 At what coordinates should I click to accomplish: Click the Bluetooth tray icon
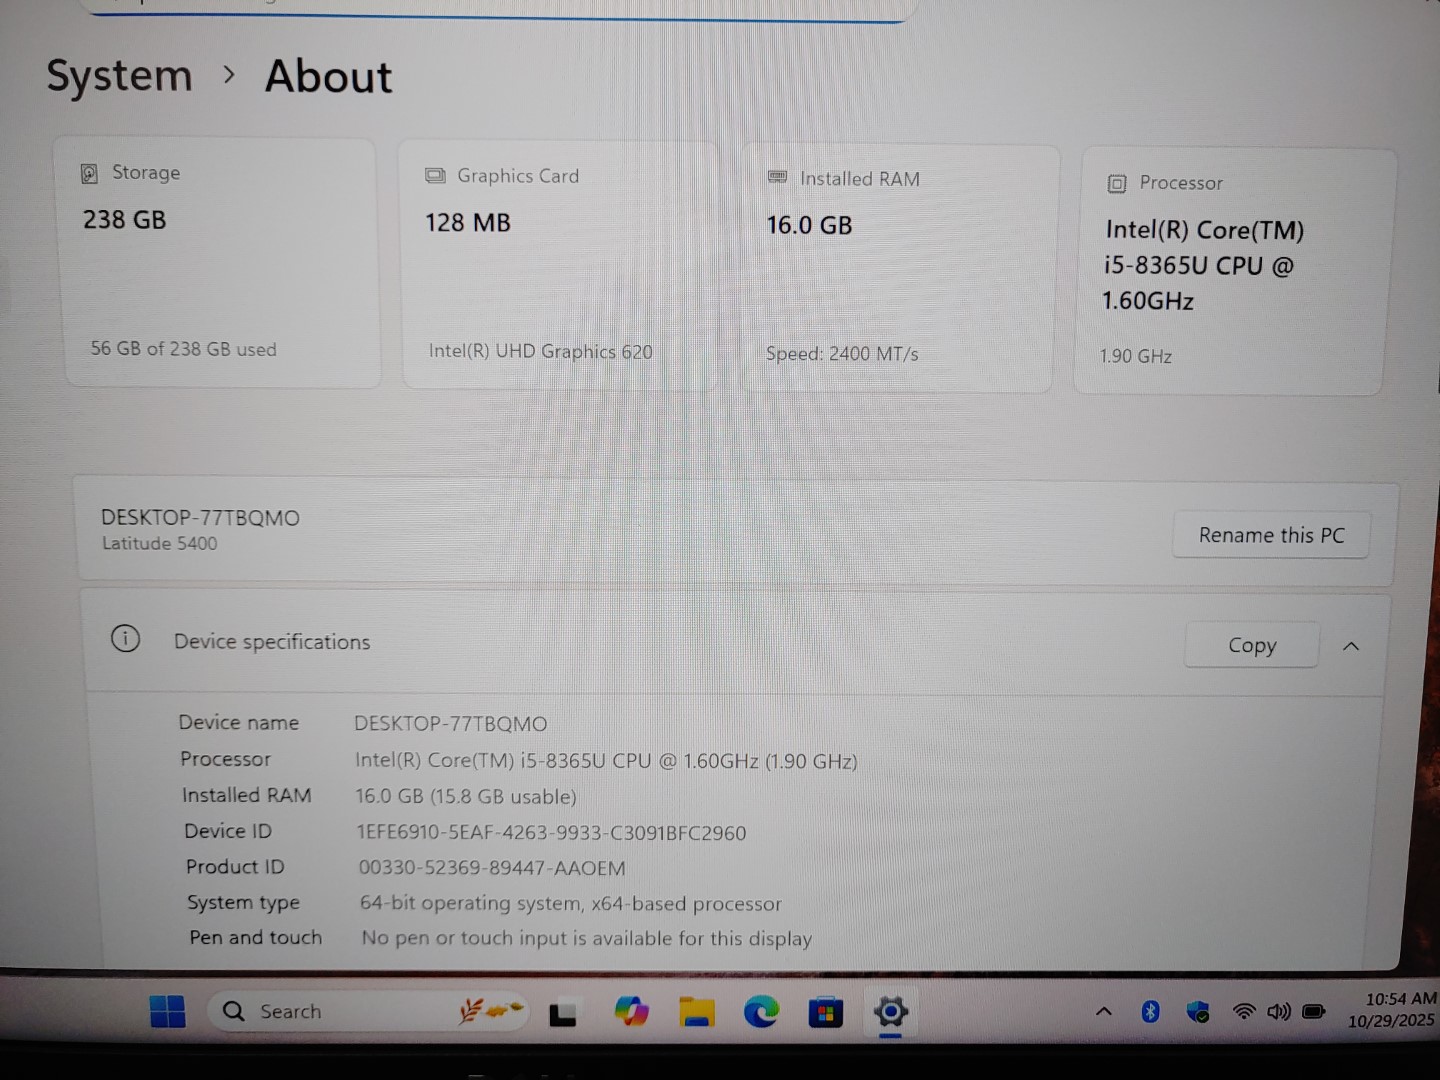1150,1011
